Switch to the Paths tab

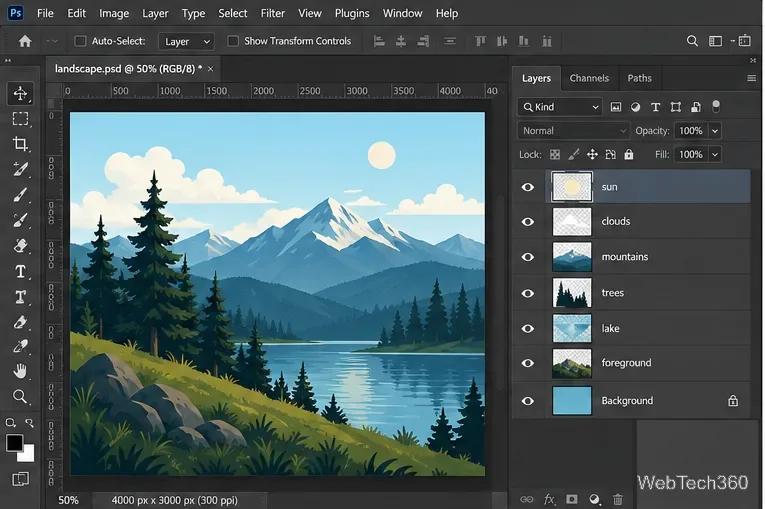pos(640,78)
